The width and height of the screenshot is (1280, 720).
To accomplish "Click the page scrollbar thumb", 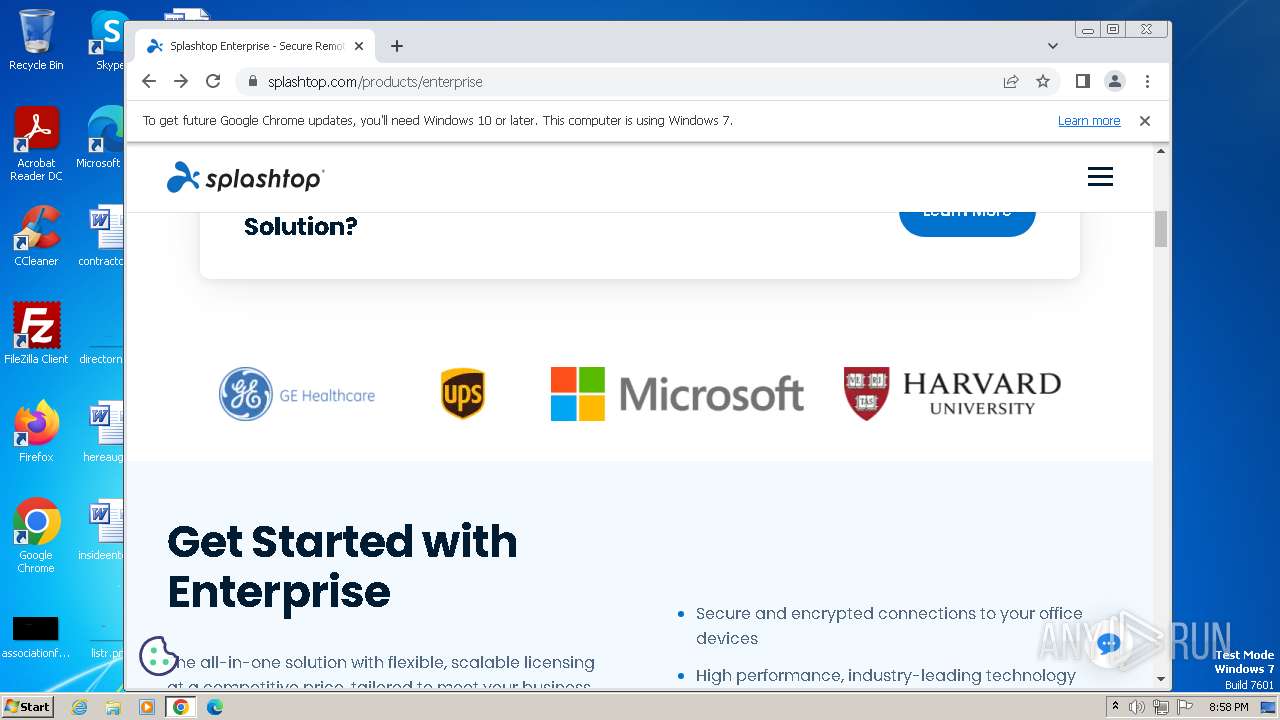I will 1161,228.
